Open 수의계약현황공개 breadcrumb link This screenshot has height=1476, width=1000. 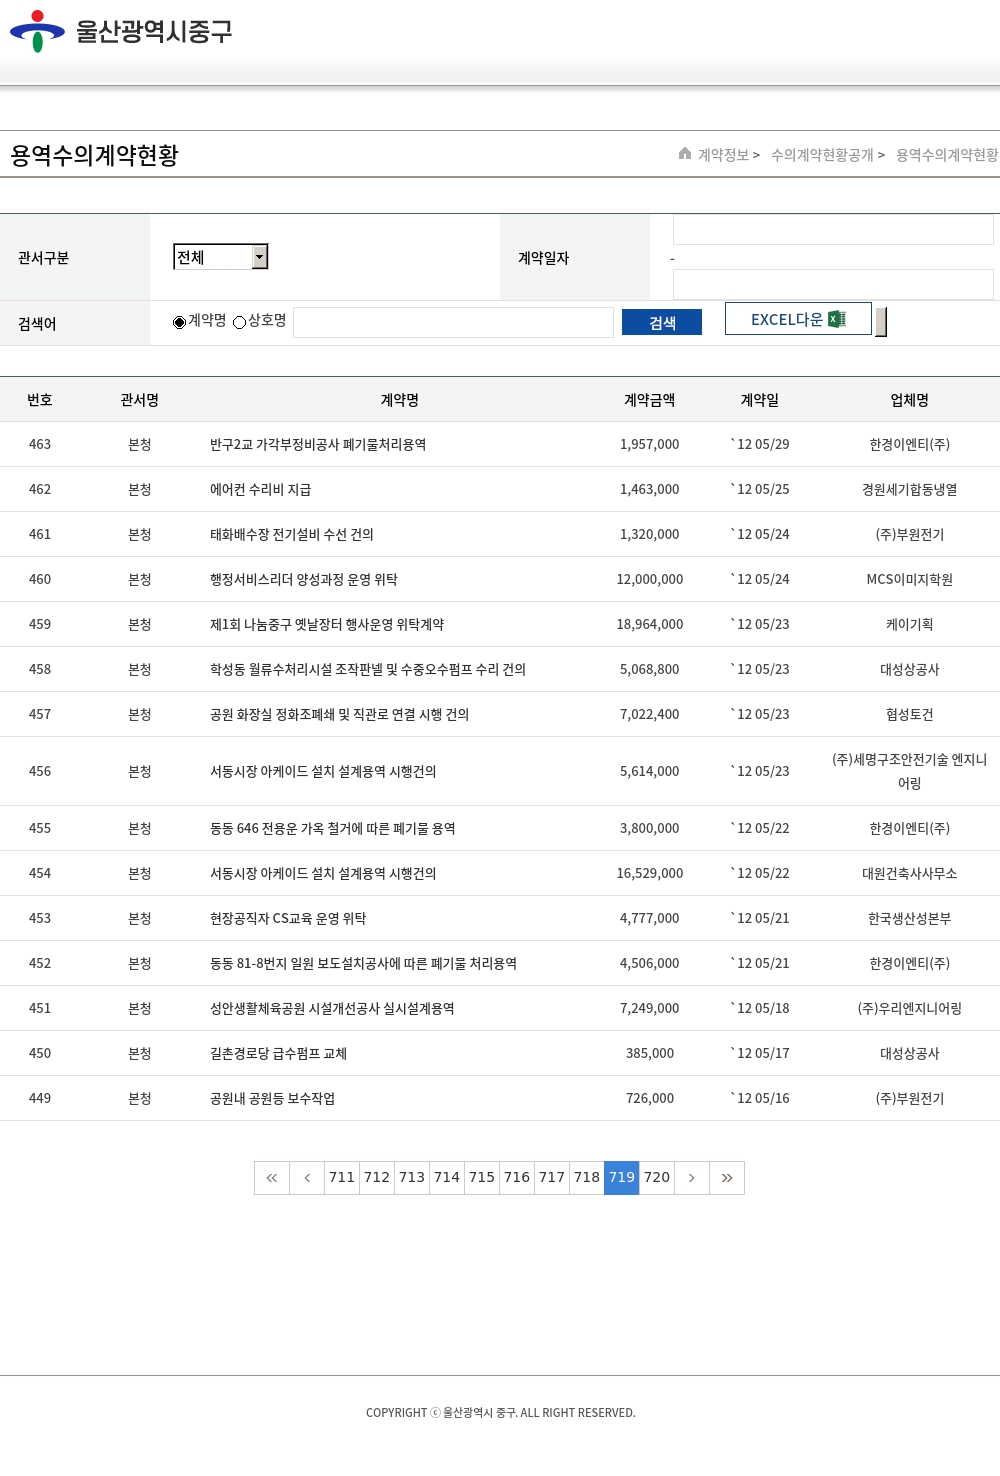822,155
